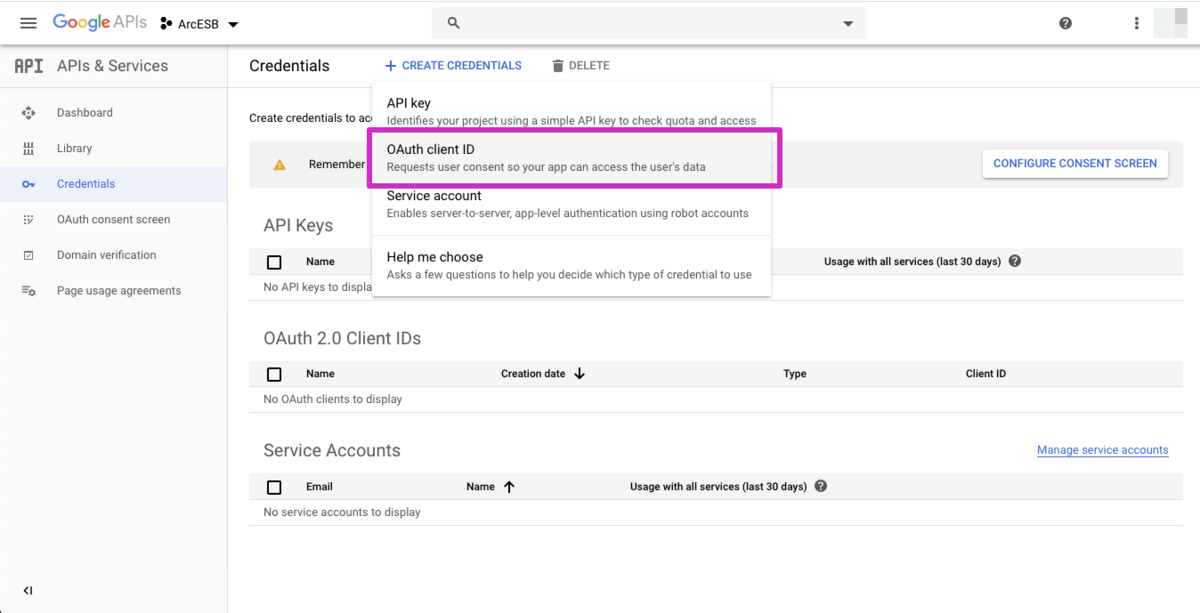Expand the search bar dropdown arrow

click(x=848, y=23)
